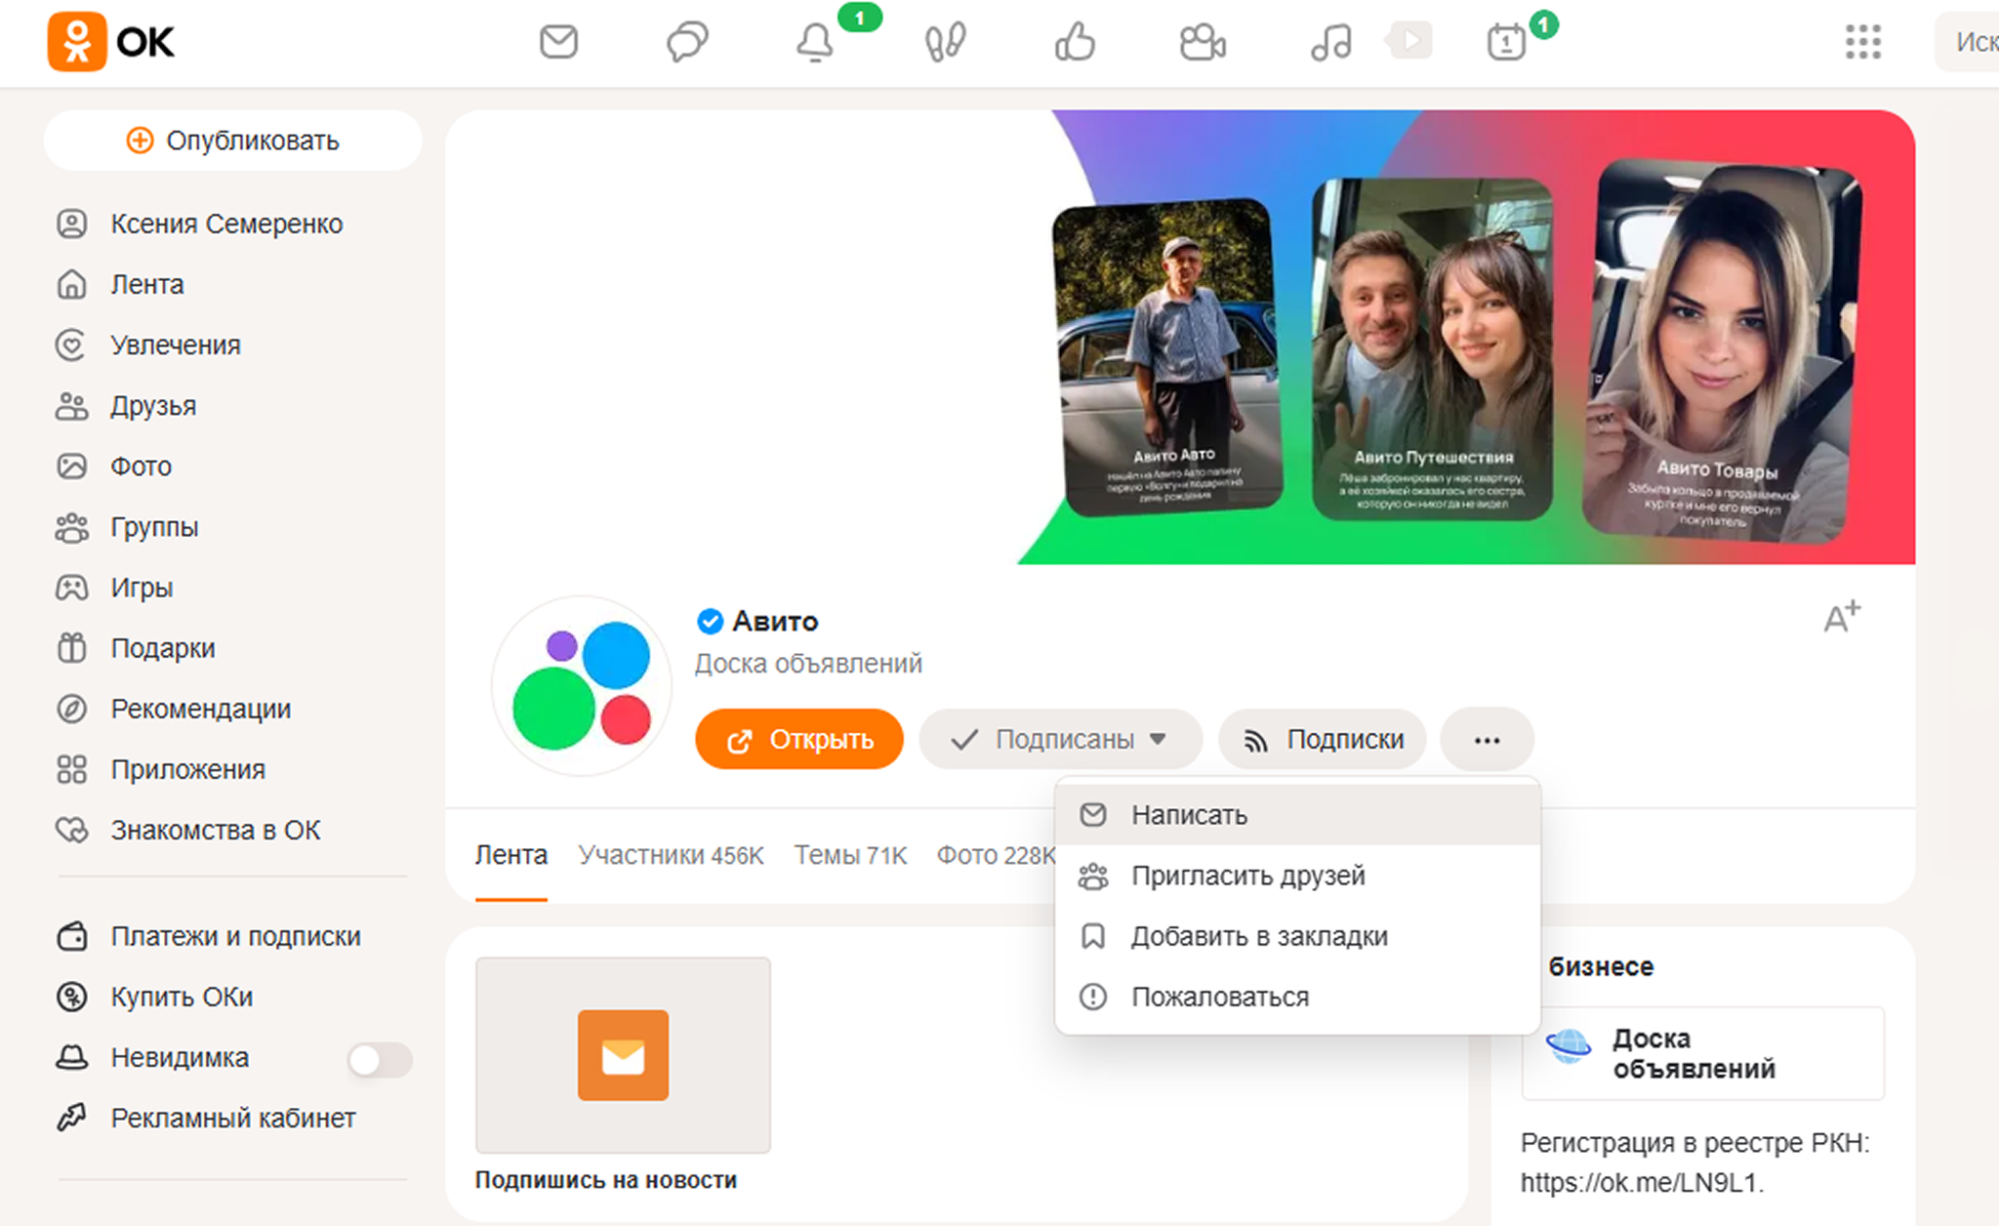Viewport: 1999px width, 1226px height.
Task: Click the three-dots more options button
Action: point(1486,739)
